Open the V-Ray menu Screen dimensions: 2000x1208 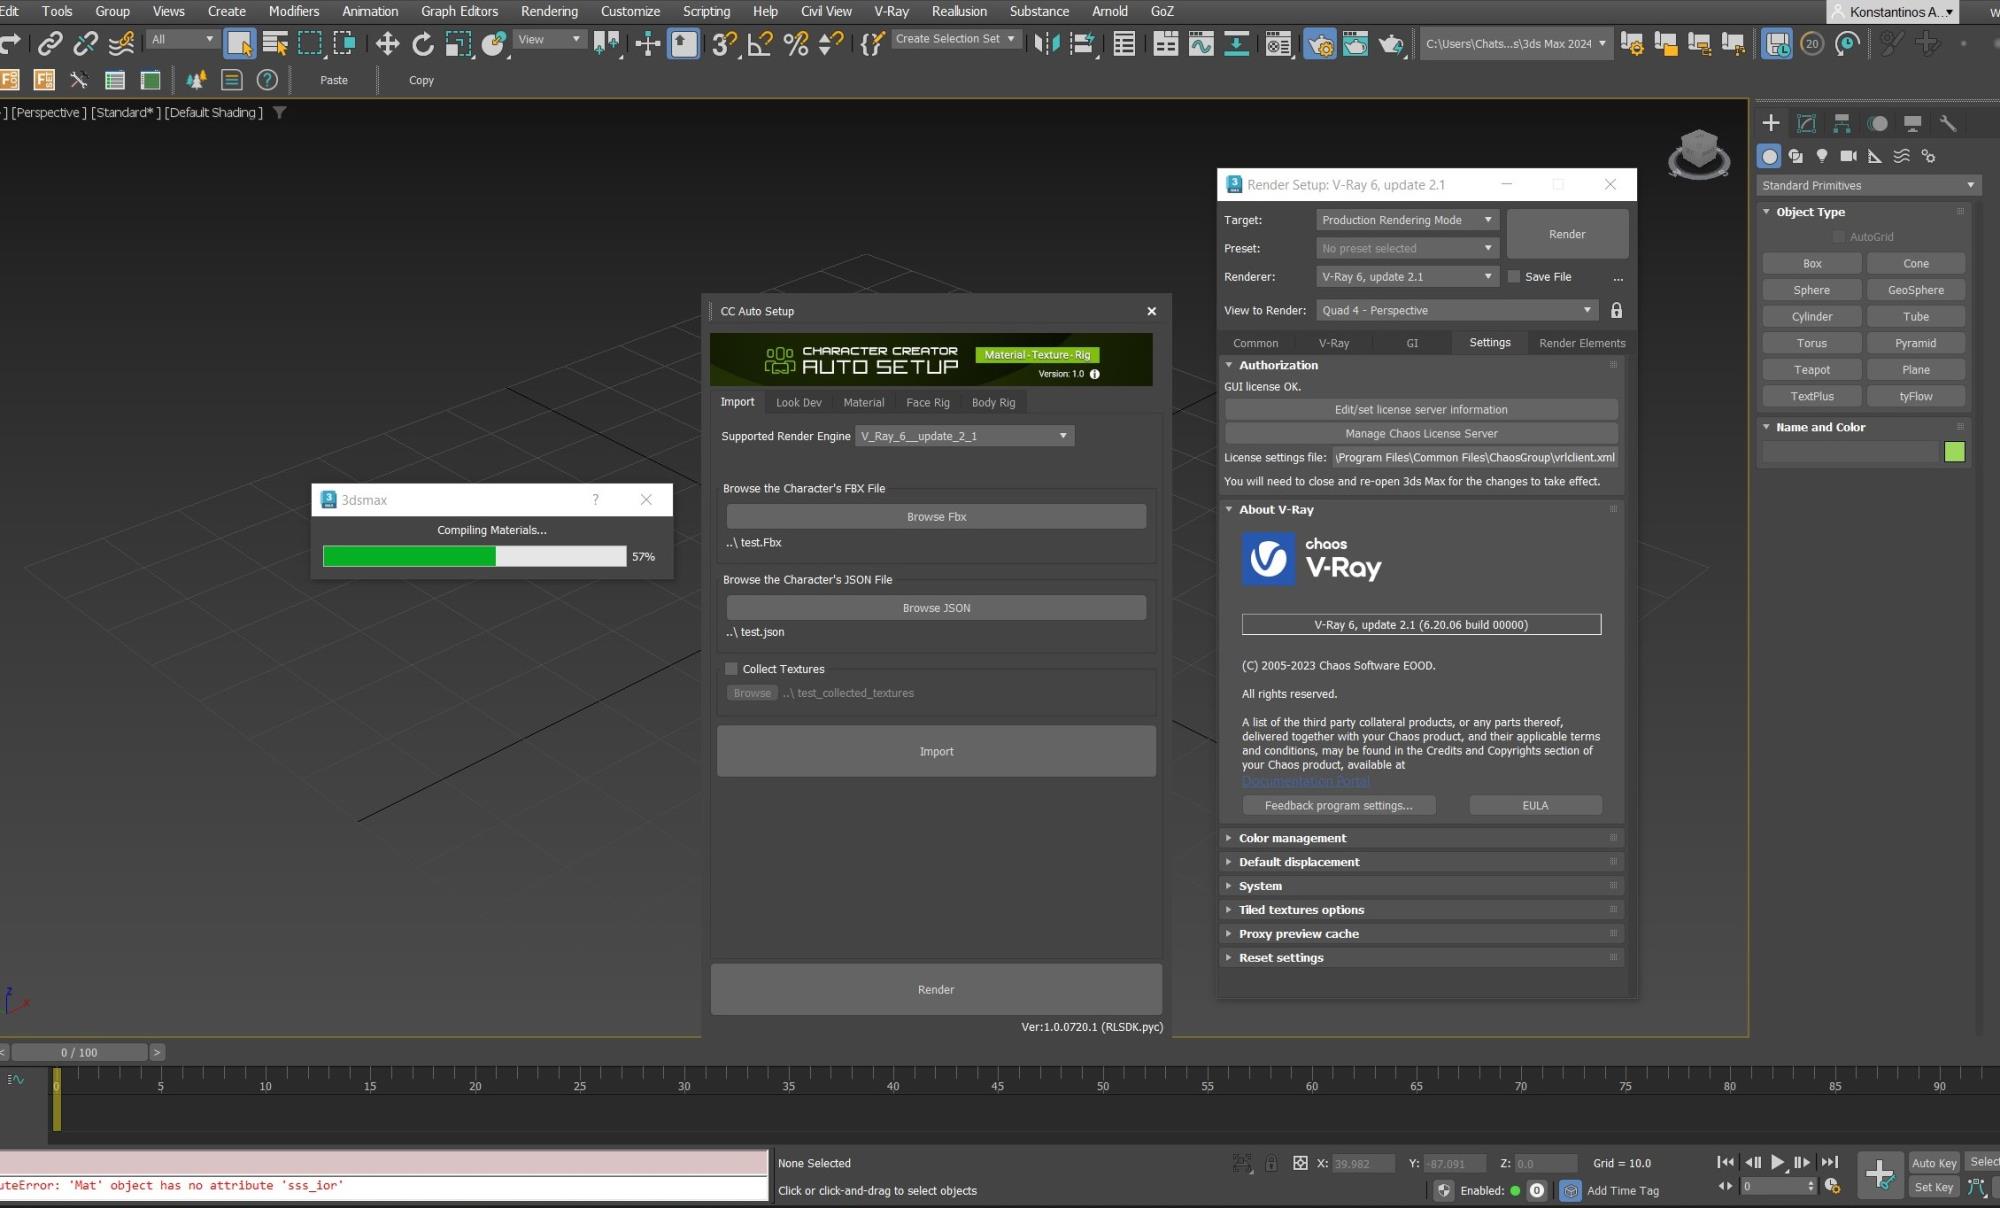(x=891, y=11)
